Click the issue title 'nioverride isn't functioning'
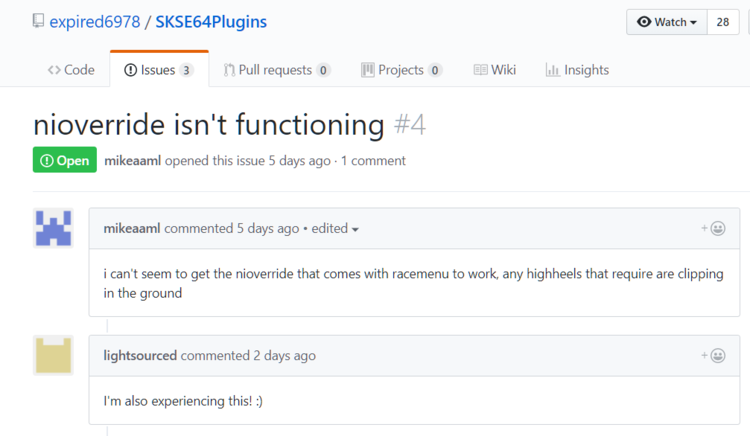Screen dimensions: 750x436 tap(209, 125)
